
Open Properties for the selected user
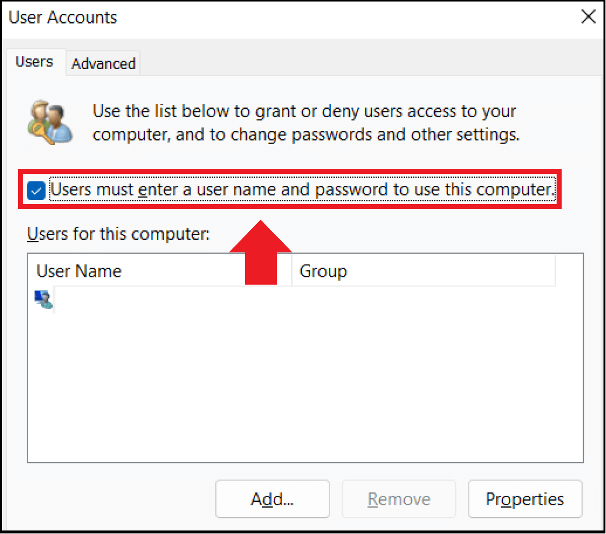click(x=525, y=499)
